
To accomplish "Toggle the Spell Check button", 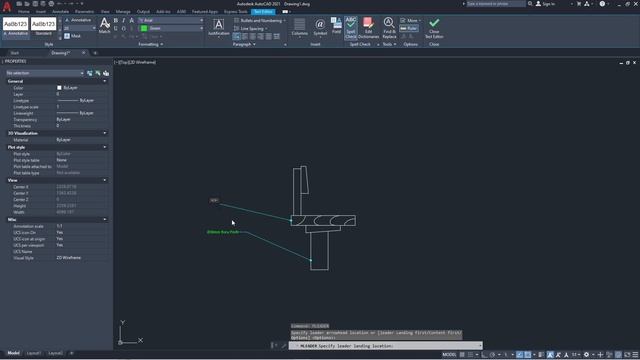I will point(351,28).
